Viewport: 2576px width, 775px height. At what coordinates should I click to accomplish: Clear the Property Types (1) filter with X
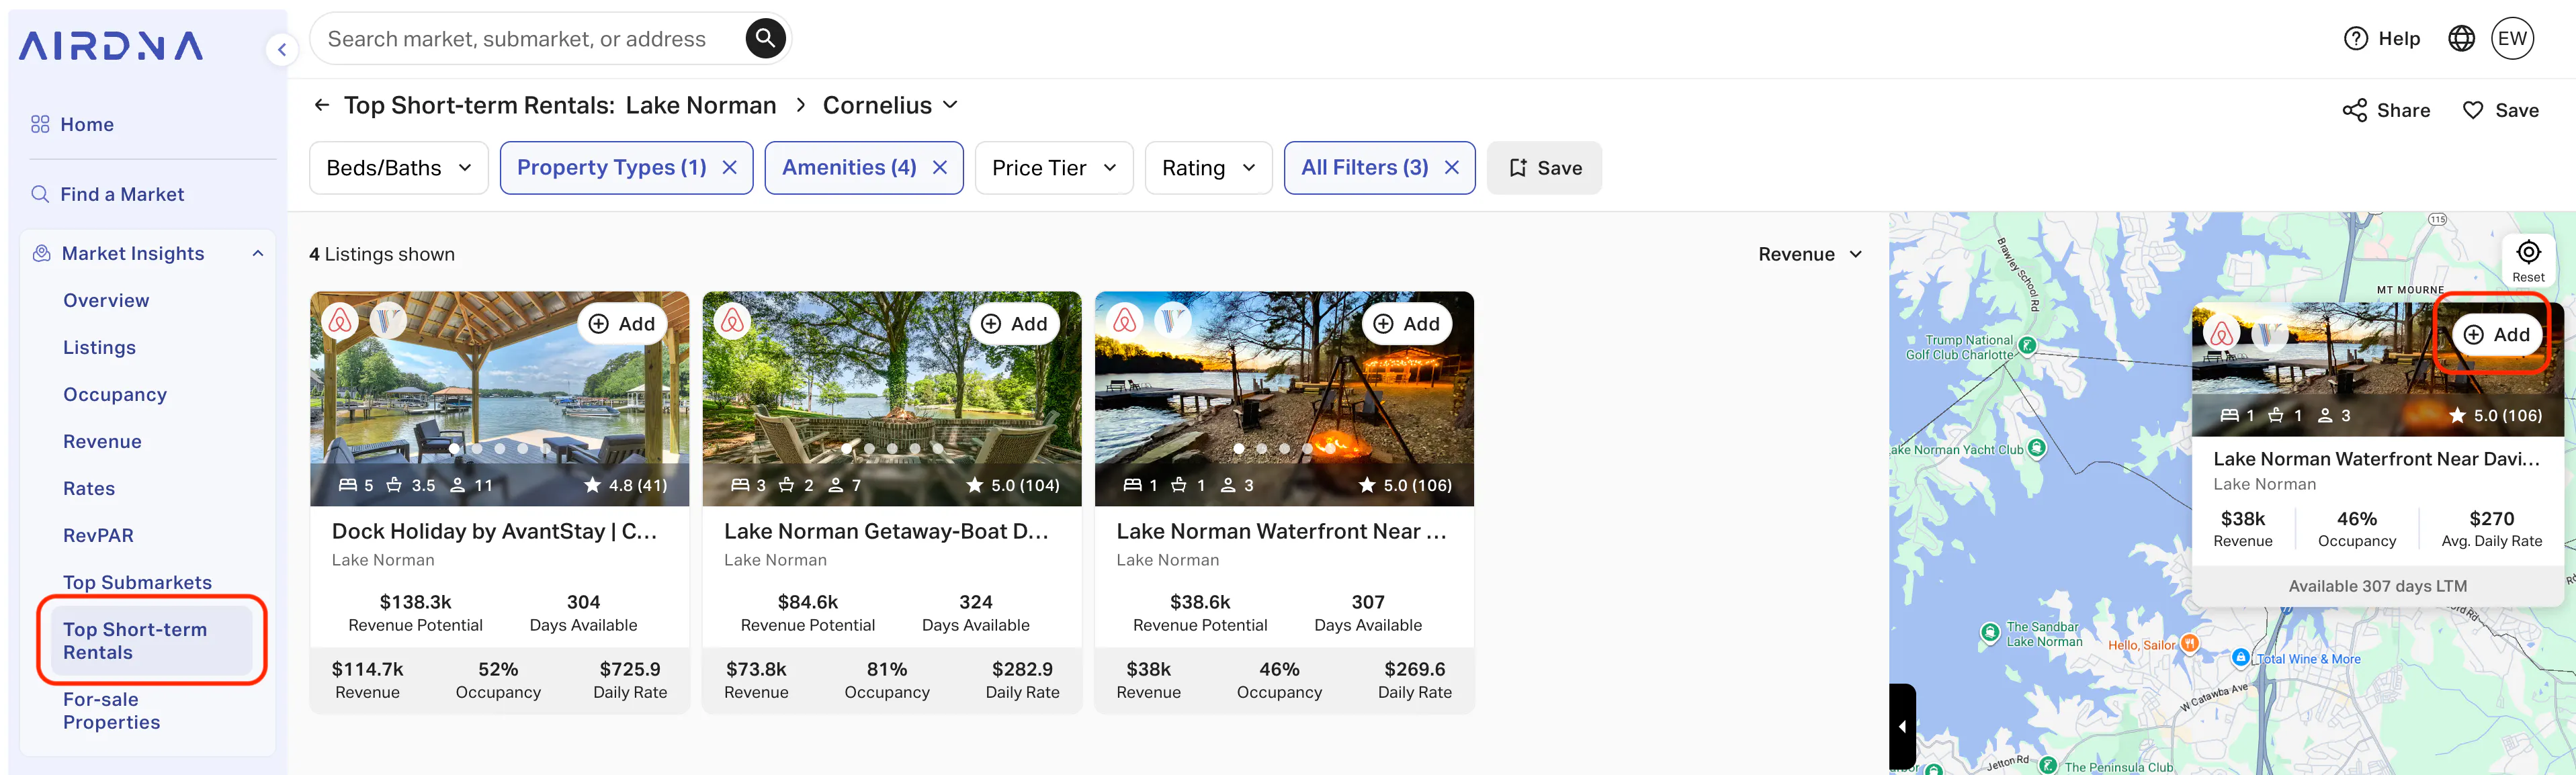pyautogui.click(x=730, y=168)
